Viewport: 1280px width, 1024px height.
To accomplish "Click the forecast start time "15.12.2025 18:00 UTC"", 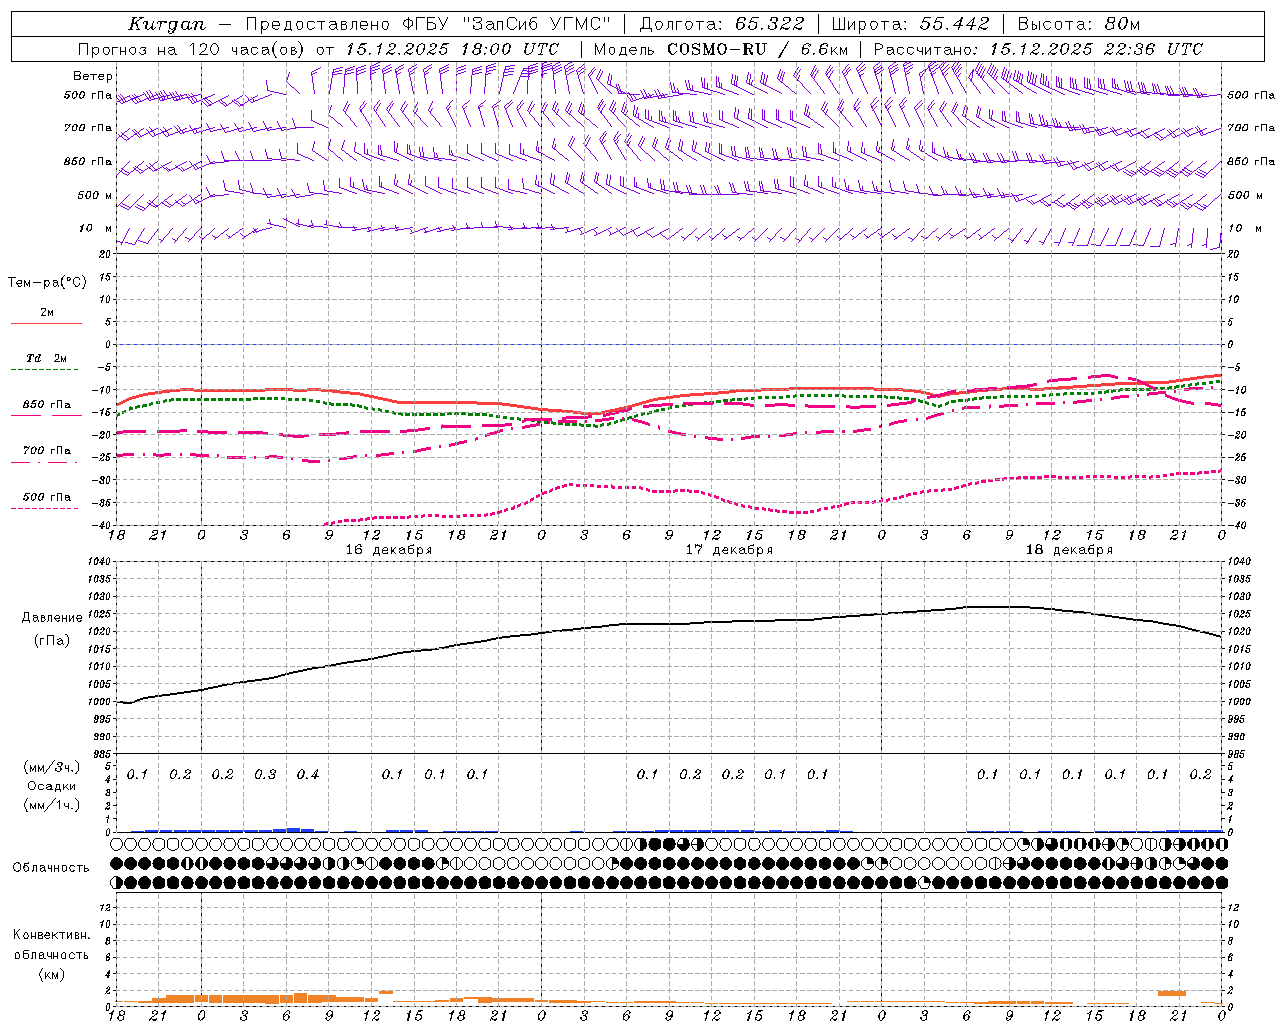I will pos(452,49).
